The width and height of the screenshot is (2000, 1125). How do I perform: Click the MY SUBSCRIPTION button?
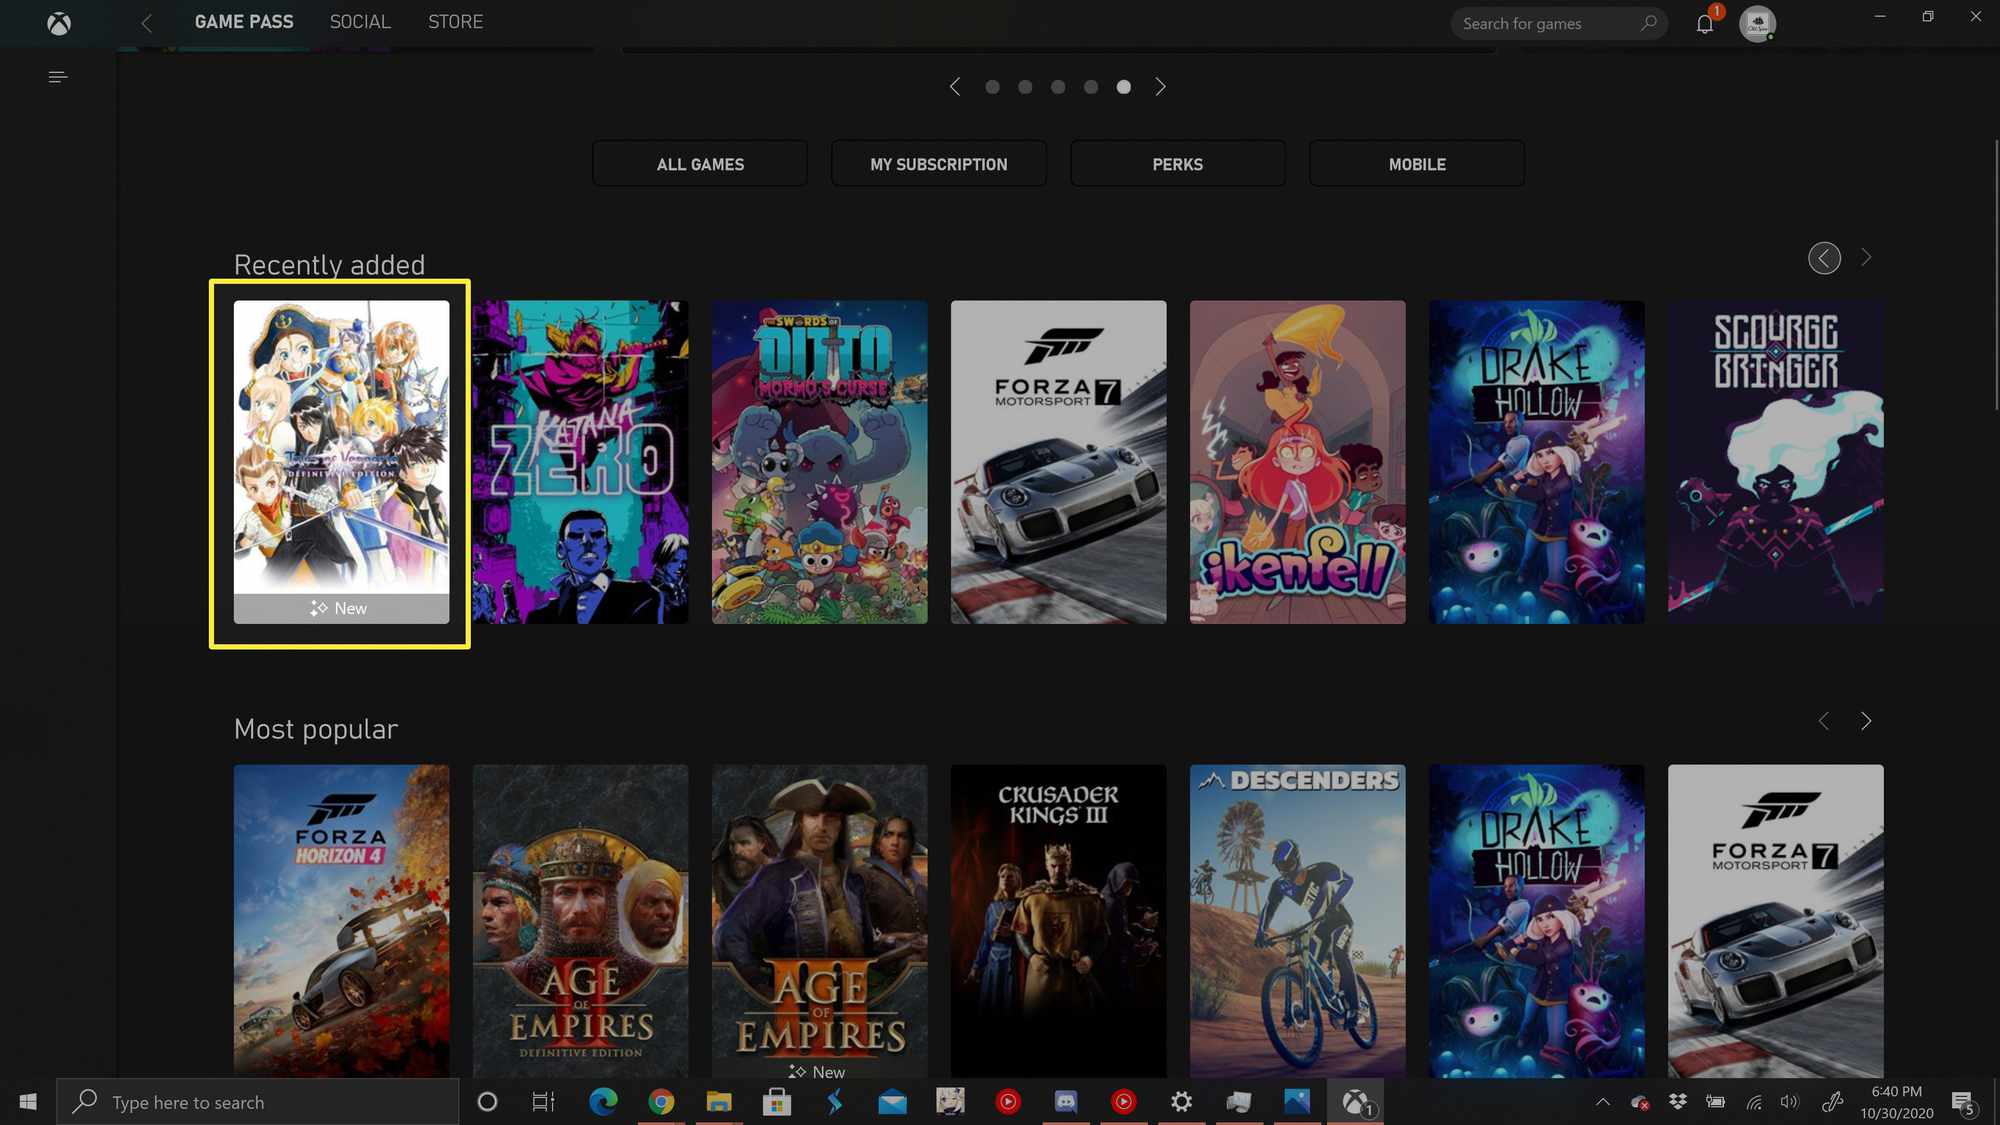tap(938, 163)
